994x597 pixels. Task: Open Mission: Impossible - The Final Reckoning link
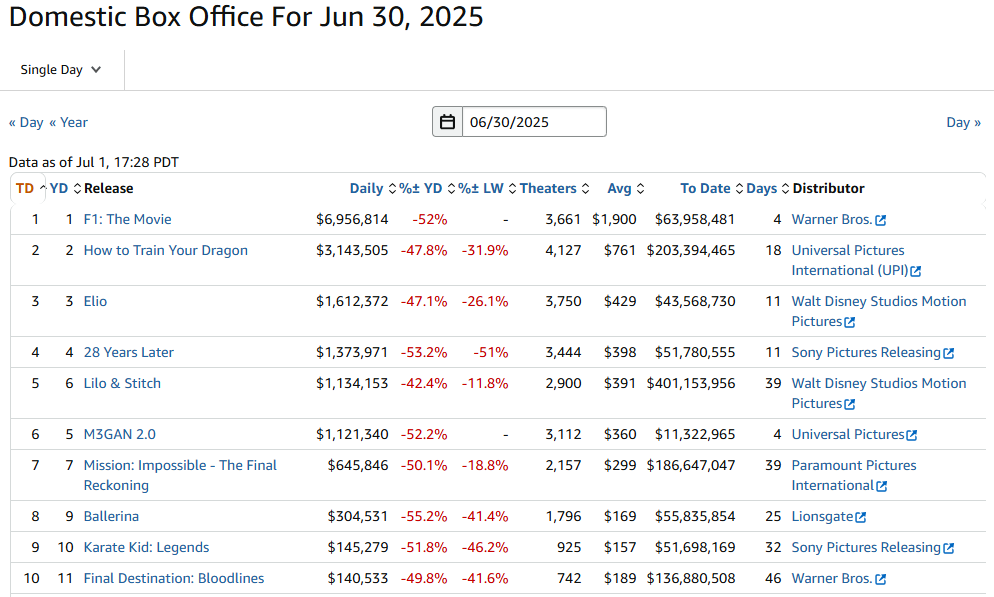[x=180, y=475]
